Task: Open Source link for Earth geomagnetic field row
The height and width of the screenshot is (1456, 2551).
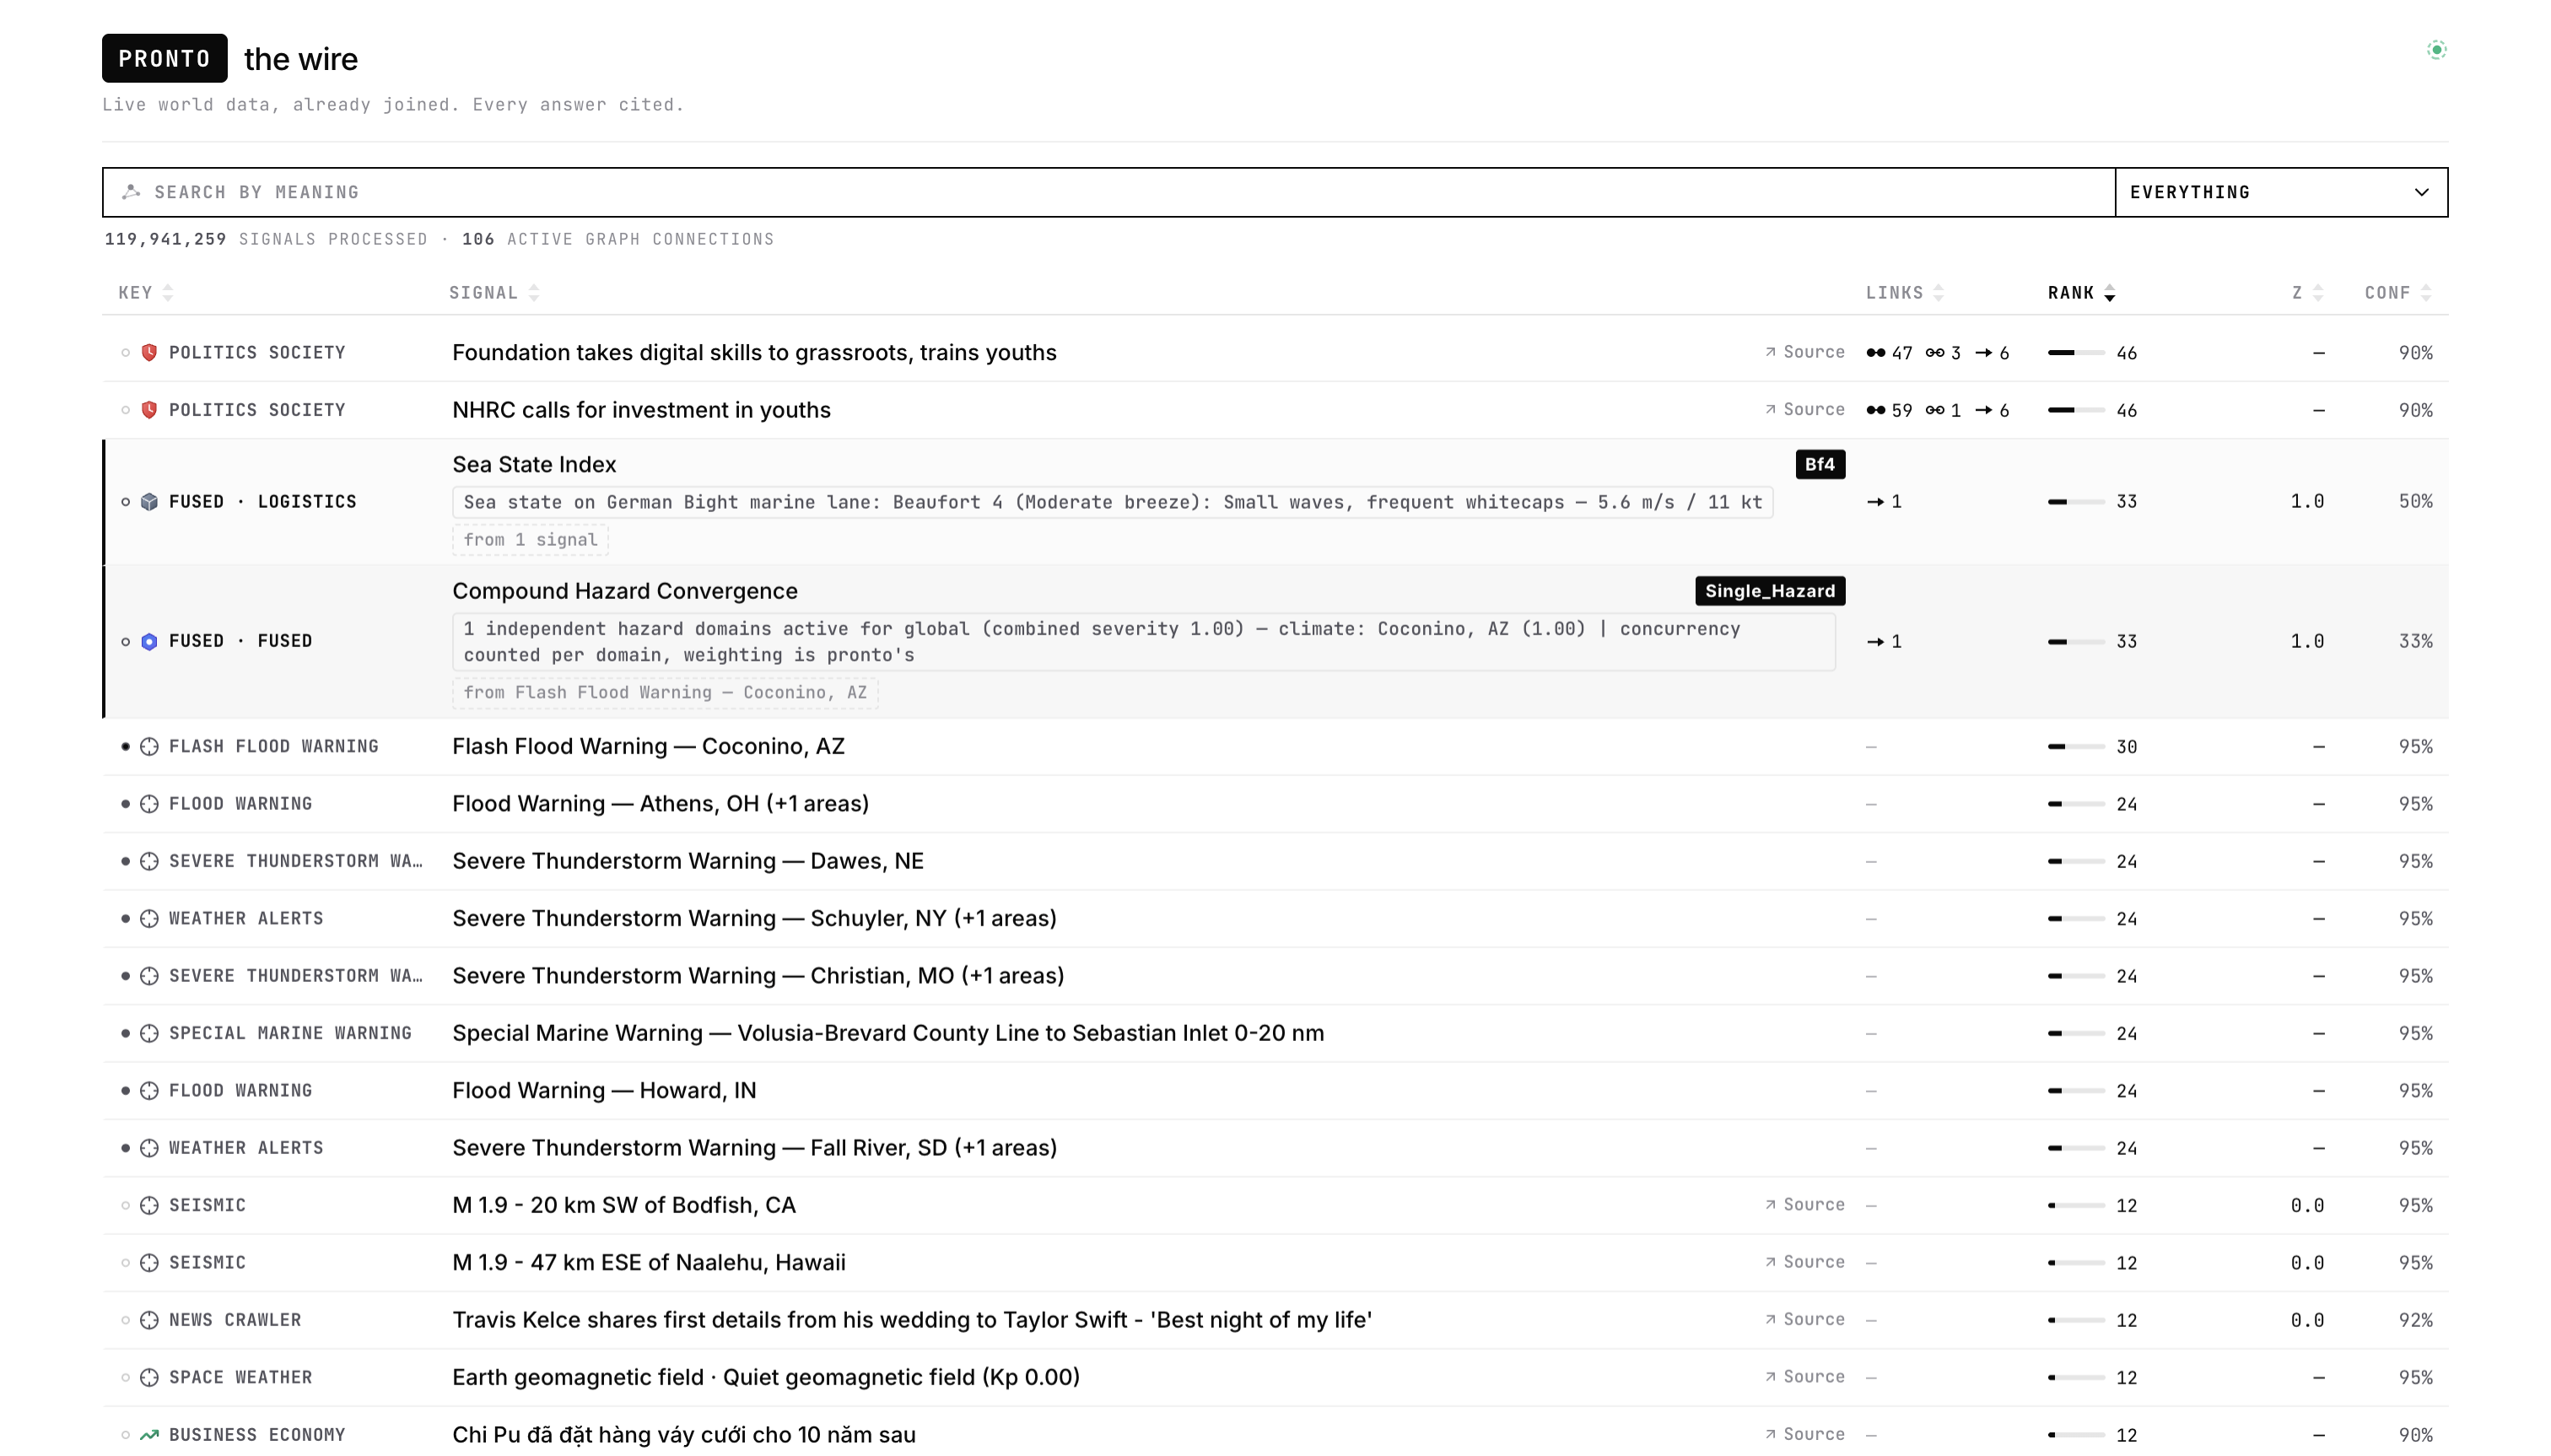Action: [1804, 1377]
